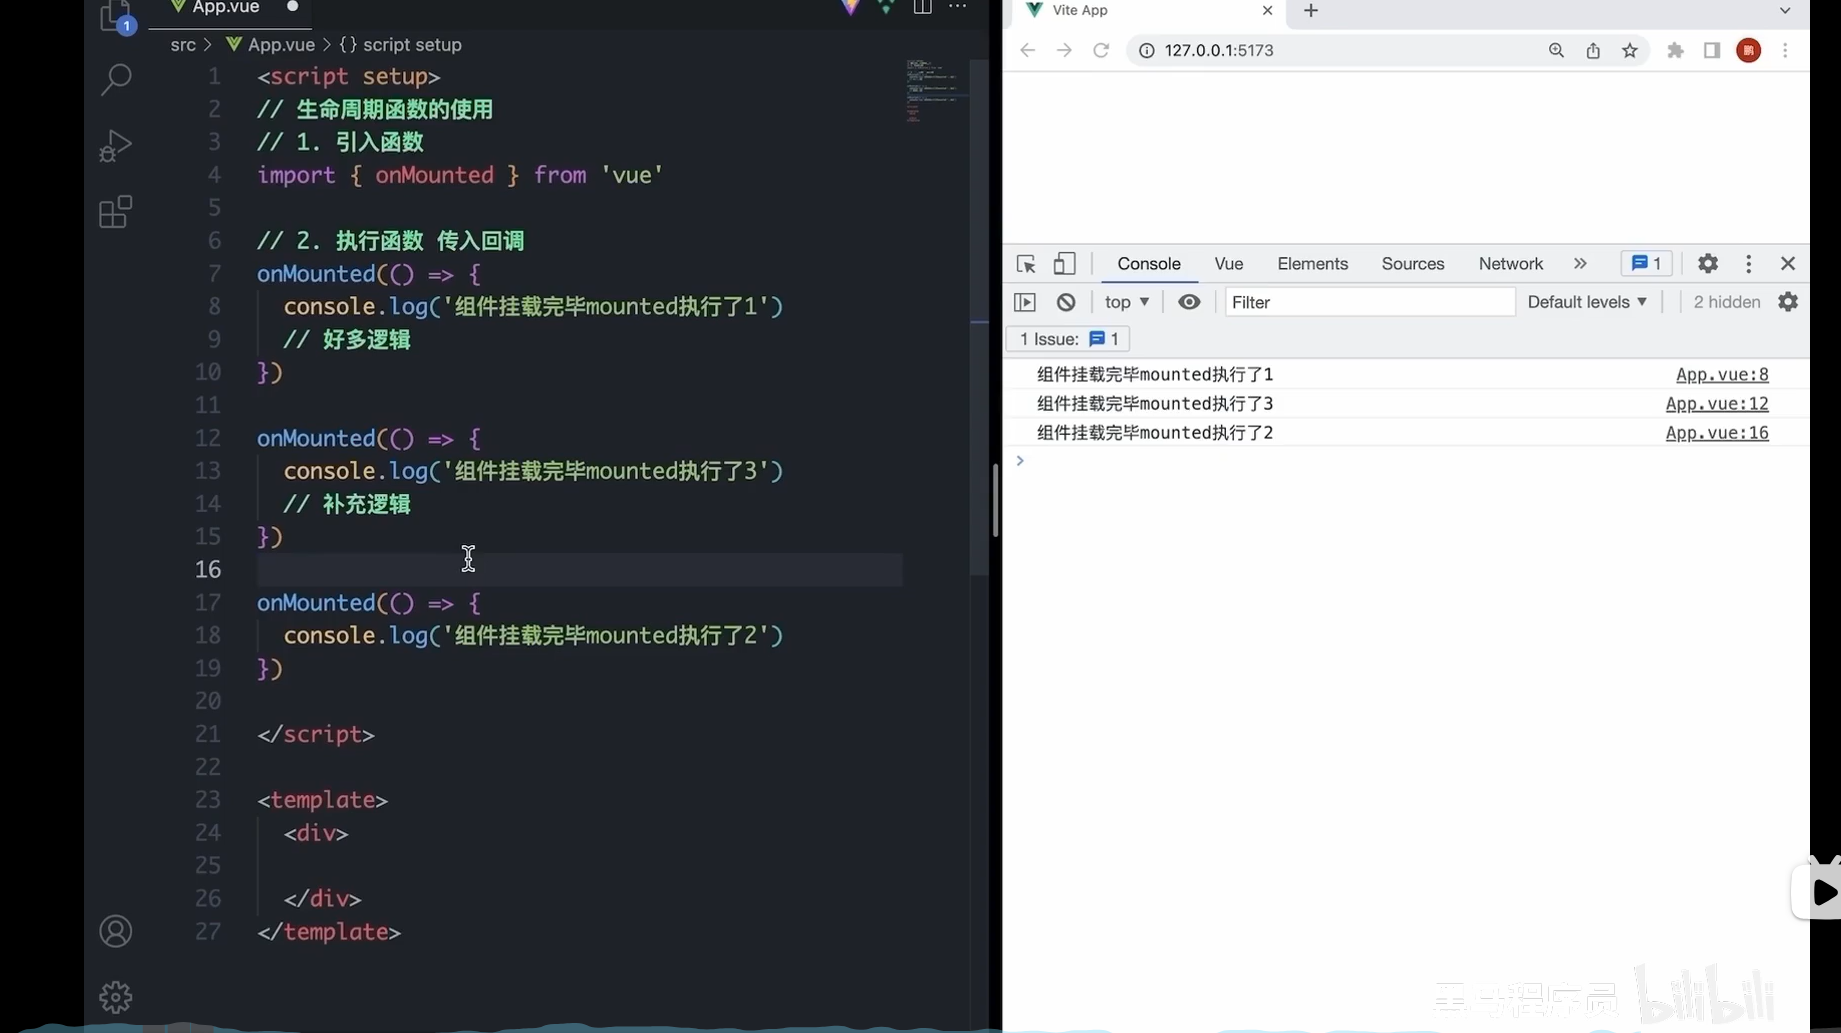The width and height of the screenshot is (1841, 1033).
Task: Open the Chrome tab search dropdown
Action: [x=1785, y=10]
